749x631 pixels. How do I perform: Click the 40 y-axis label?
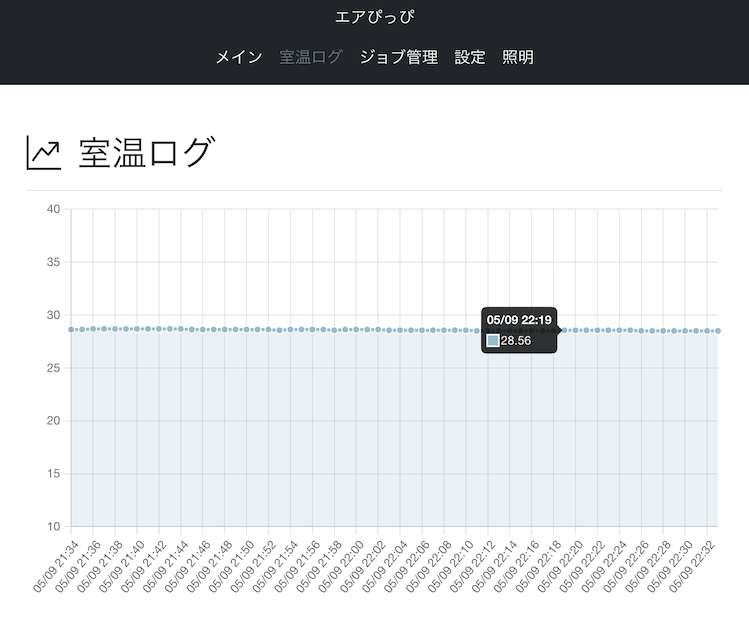(x=53, y=209)
